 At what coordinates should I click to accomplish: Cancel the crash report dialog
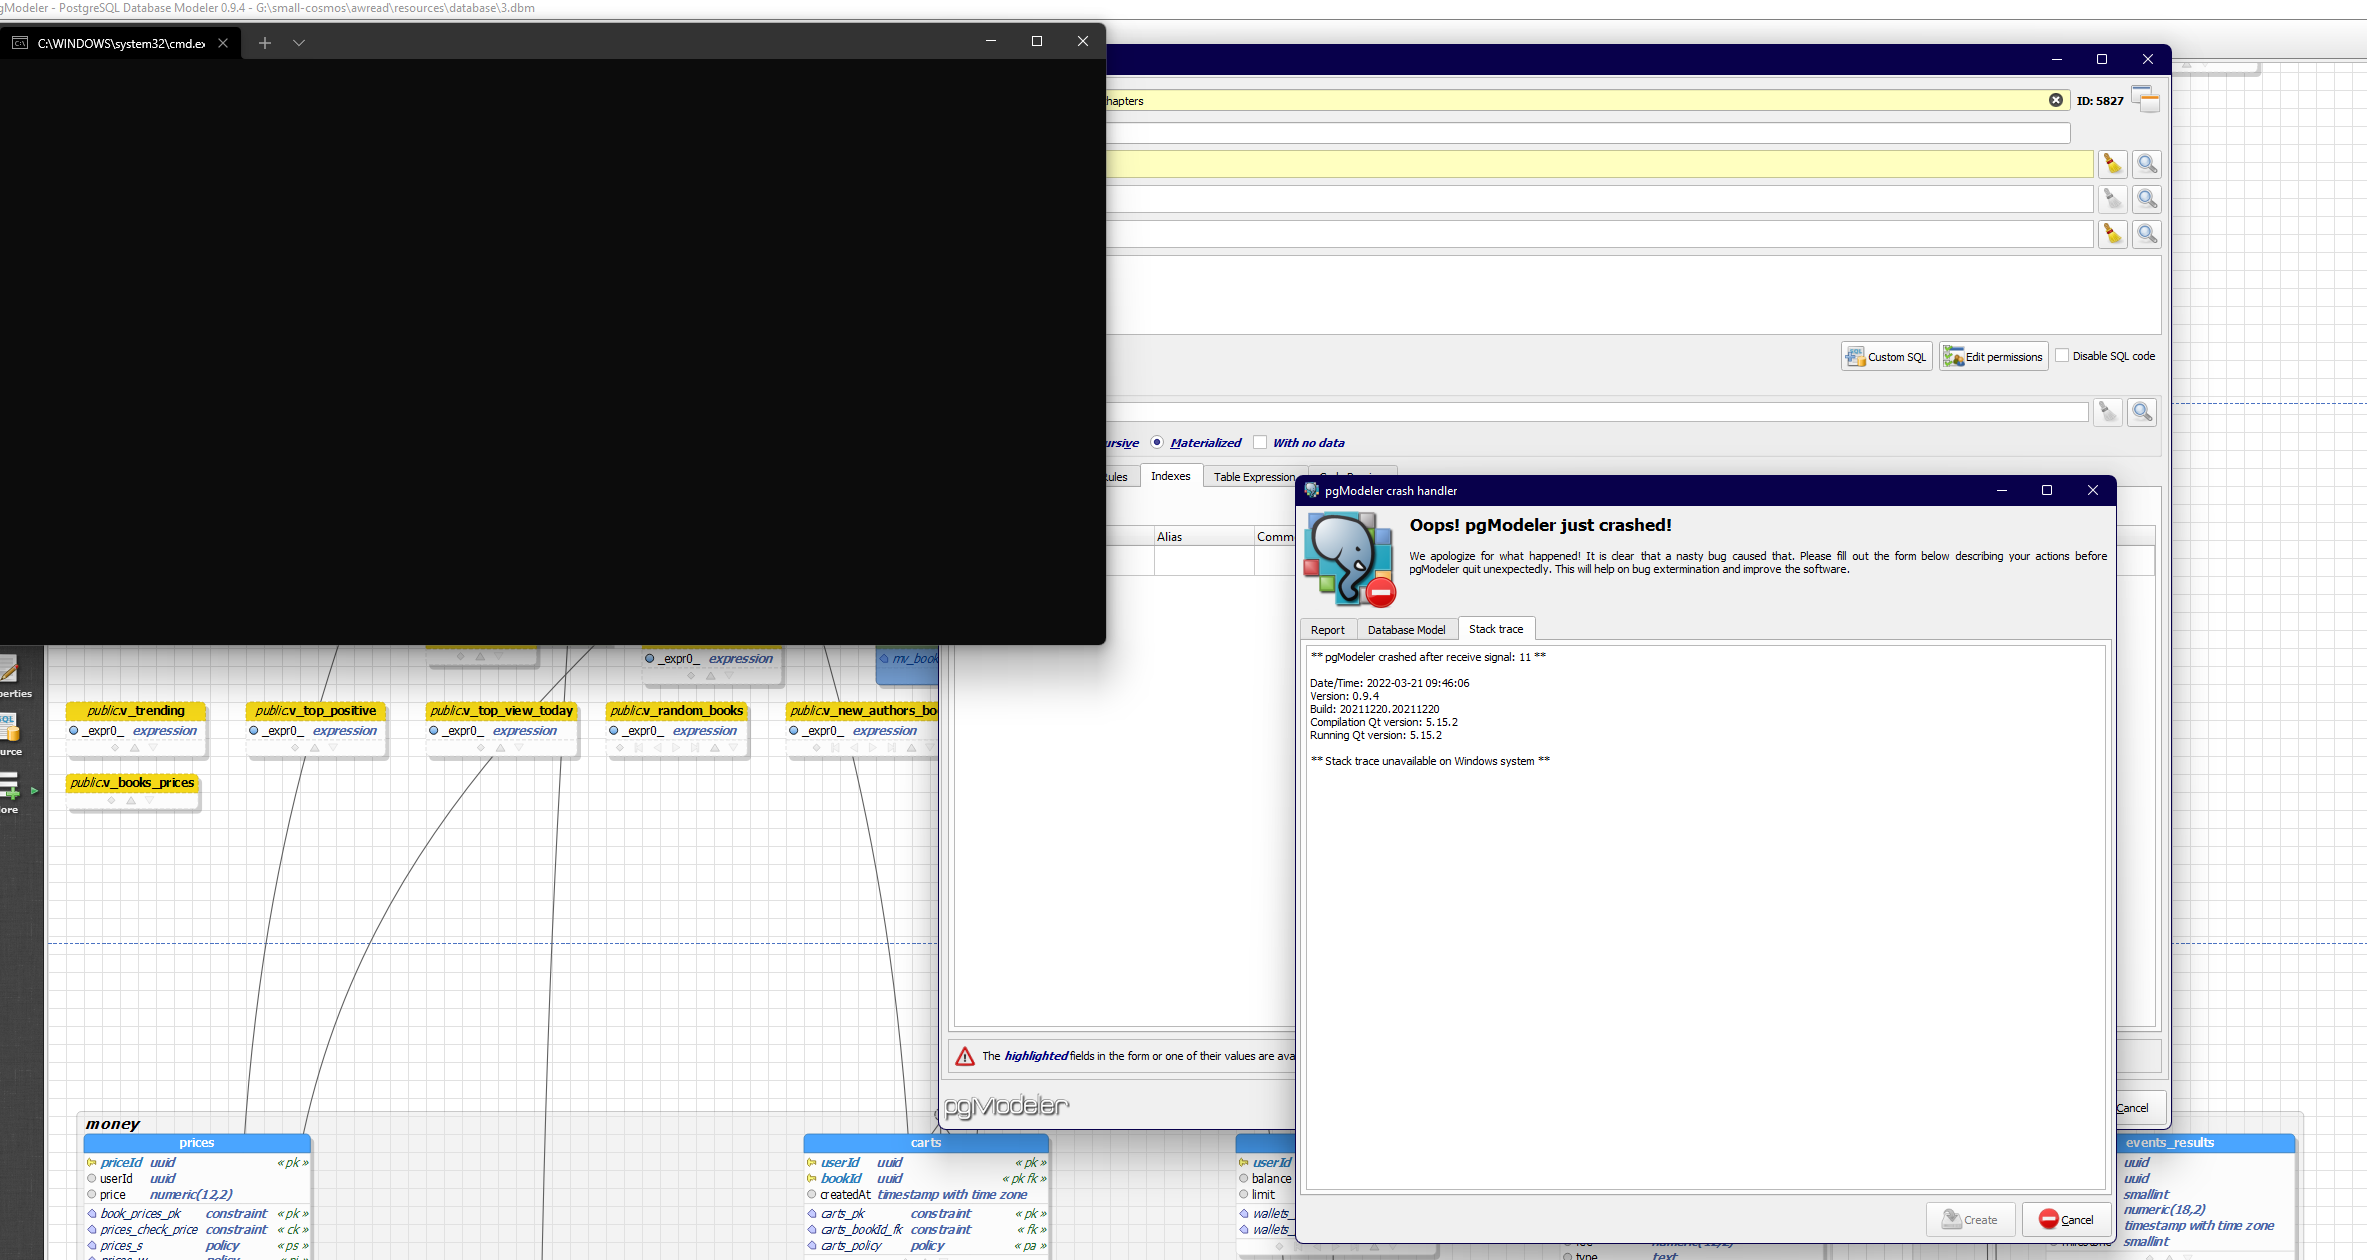(x=2067, y=1219)
